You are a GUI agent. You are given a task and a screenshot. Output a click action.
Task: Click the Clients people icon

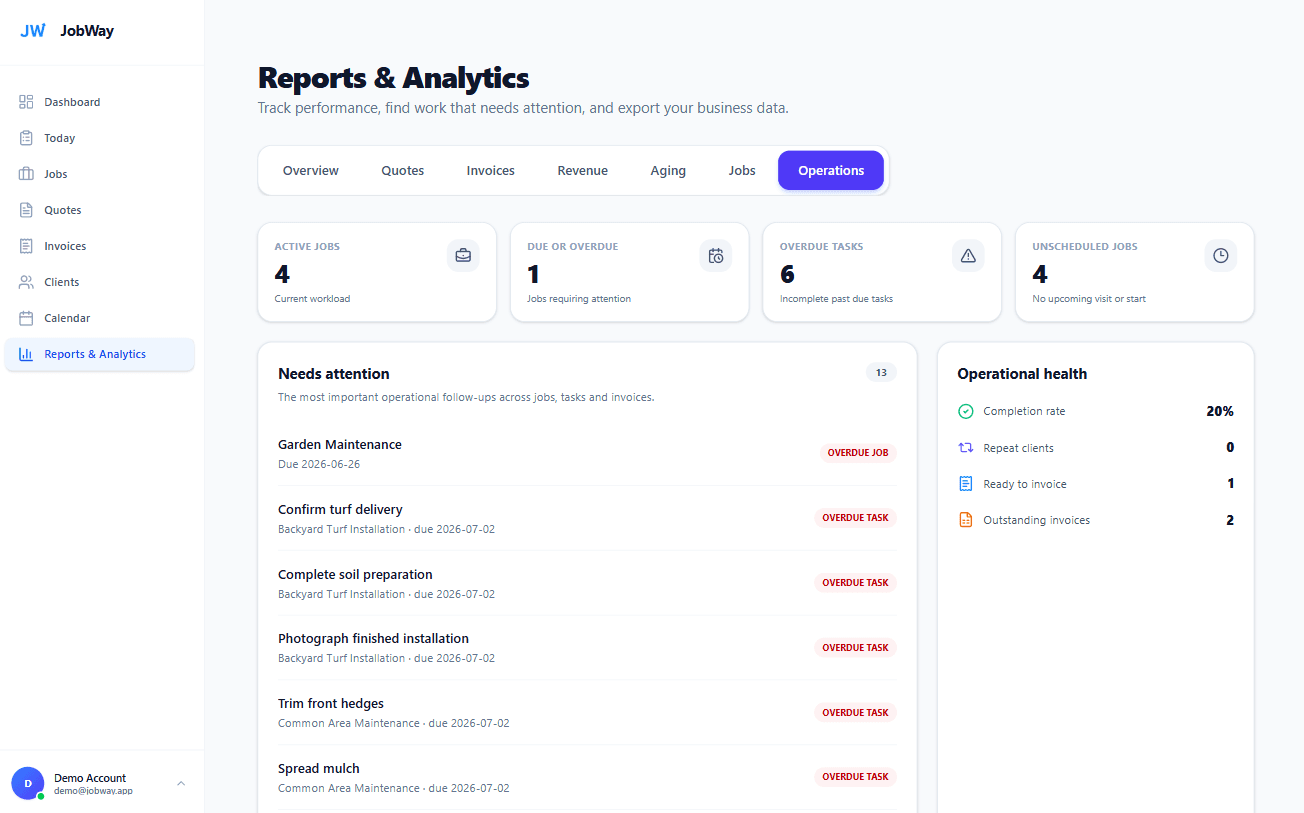tap(26, 282)
